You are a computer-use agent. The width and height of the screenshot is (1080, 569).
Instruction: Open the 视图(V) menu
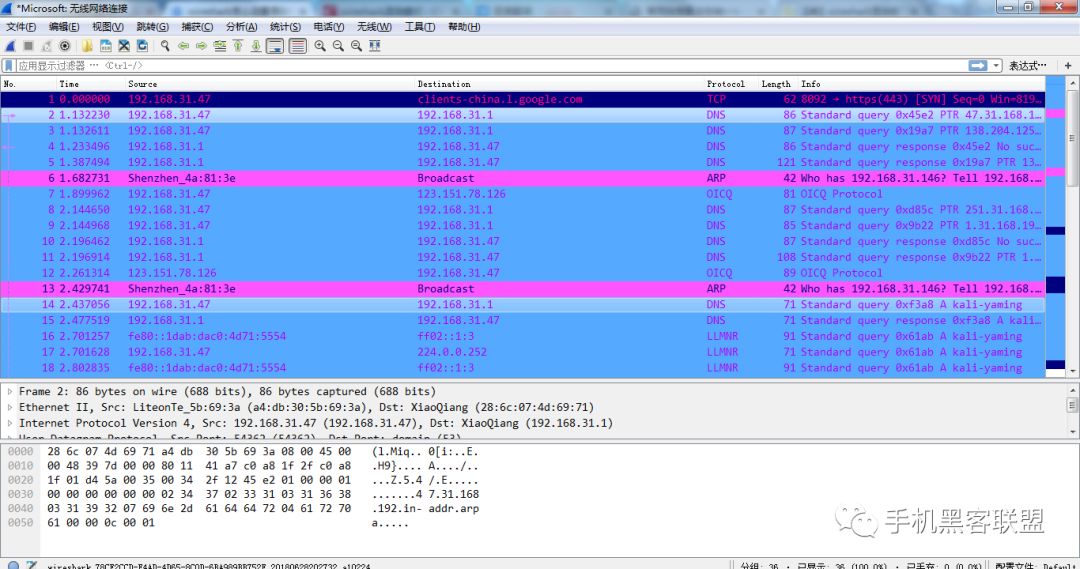tap(107, 27)
